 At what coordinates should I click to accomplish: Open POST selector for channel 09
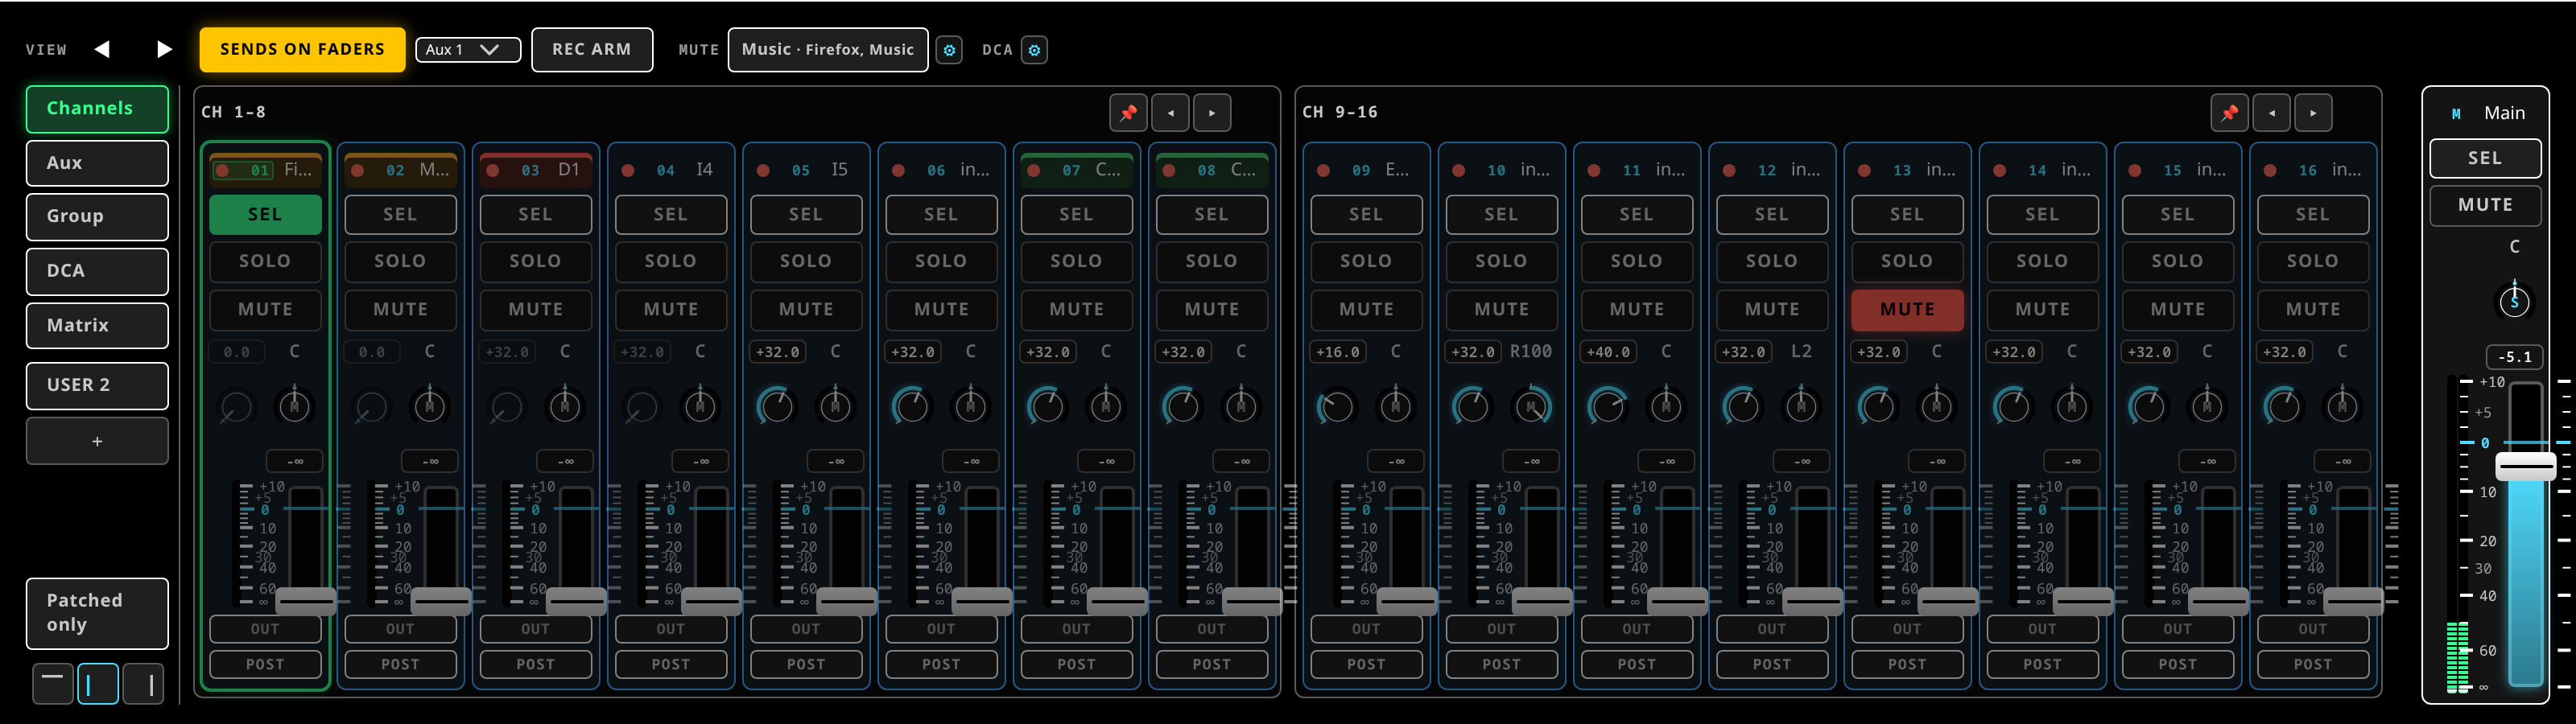(1366, 664)
